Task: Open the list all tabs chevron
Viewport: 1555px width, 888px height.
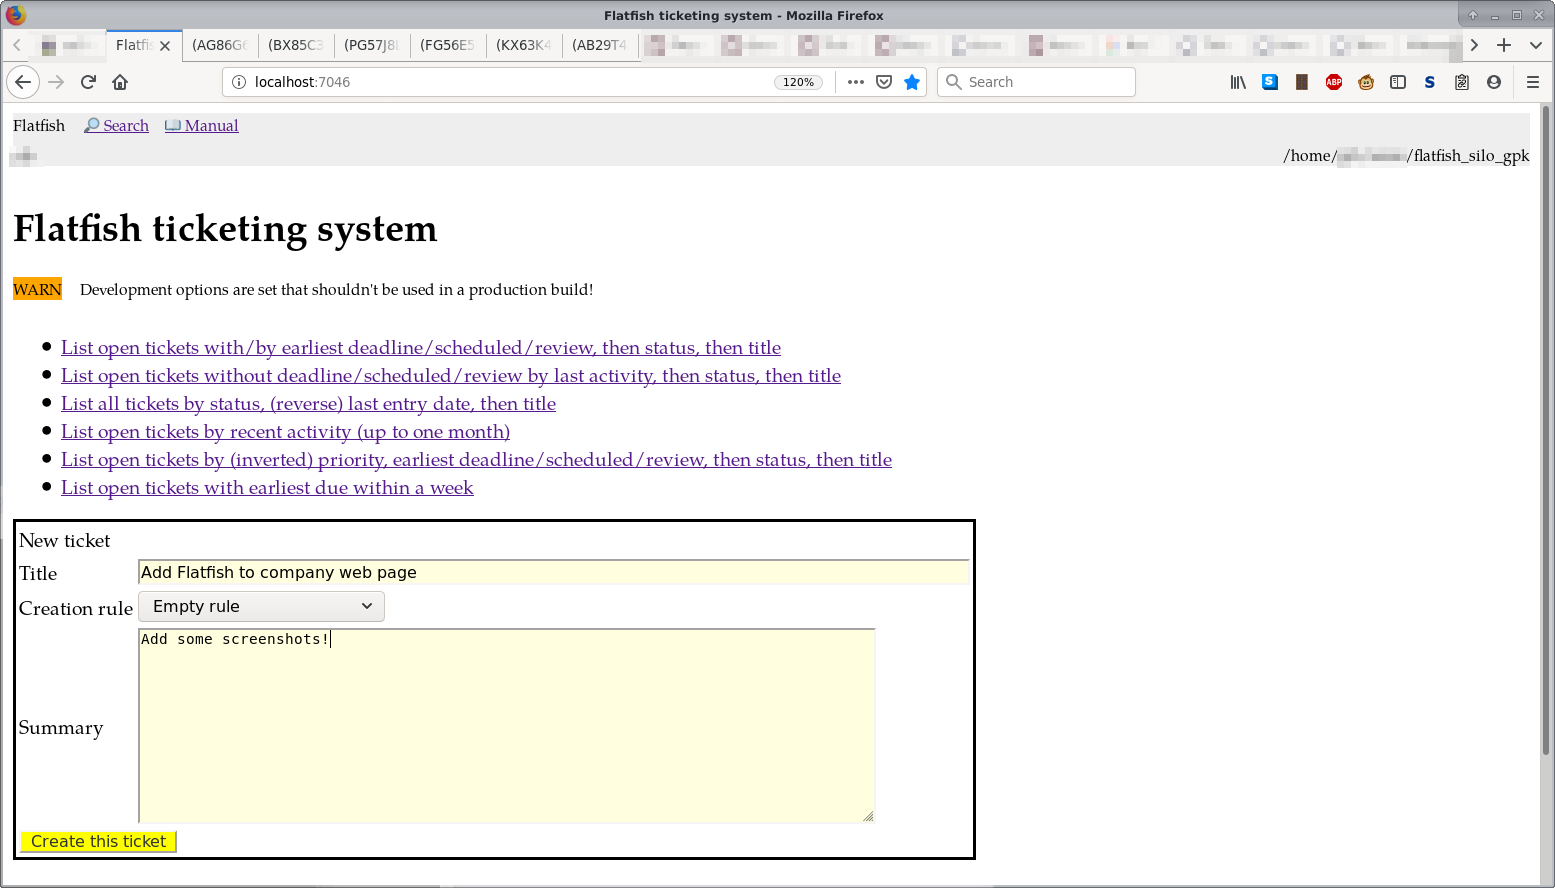Action: pyautogui.click(x=1535, y=45)
